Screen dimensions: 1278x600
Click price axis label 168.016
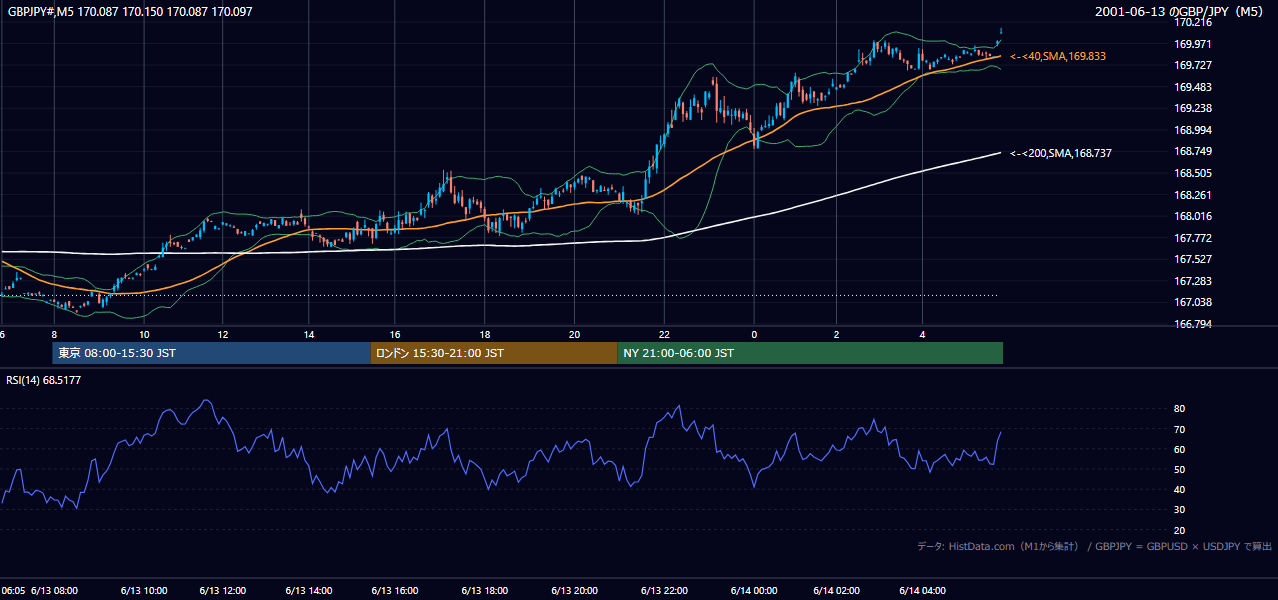(x=1193, y=216)
